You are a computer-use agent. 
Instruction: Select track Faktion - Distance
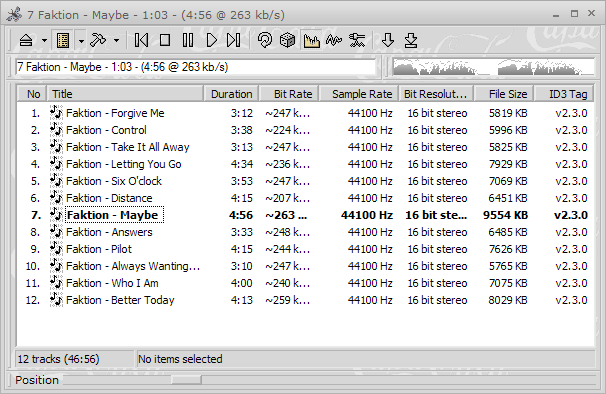click(109, 198)
